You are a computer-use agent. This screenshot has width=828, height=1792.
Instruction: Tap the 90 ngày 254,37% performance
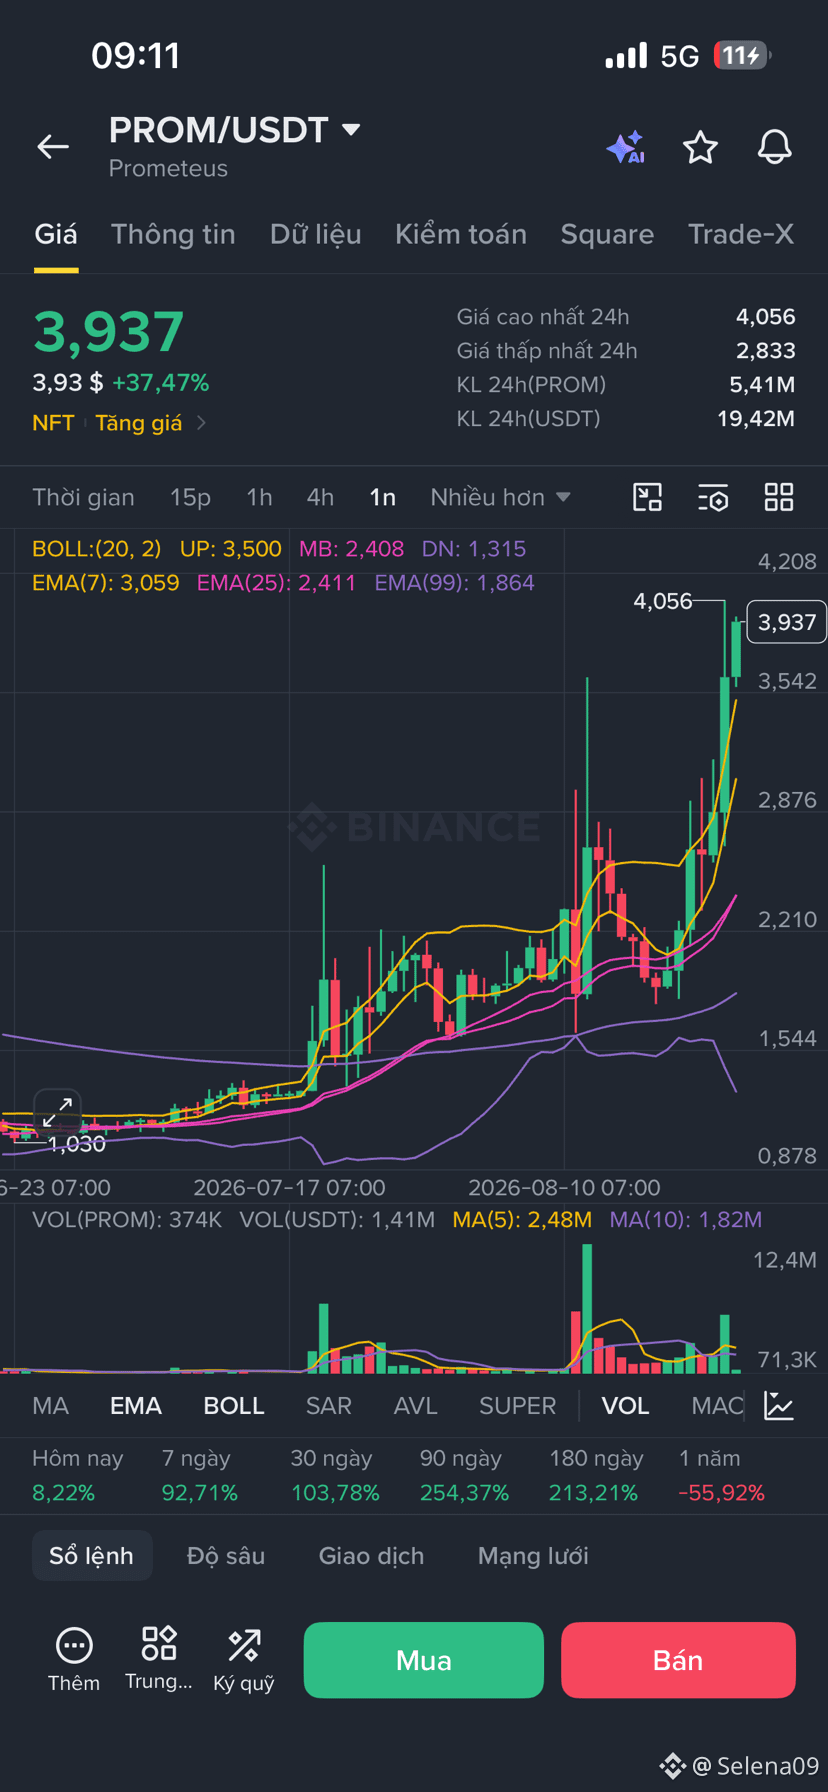coord(465,1476)
